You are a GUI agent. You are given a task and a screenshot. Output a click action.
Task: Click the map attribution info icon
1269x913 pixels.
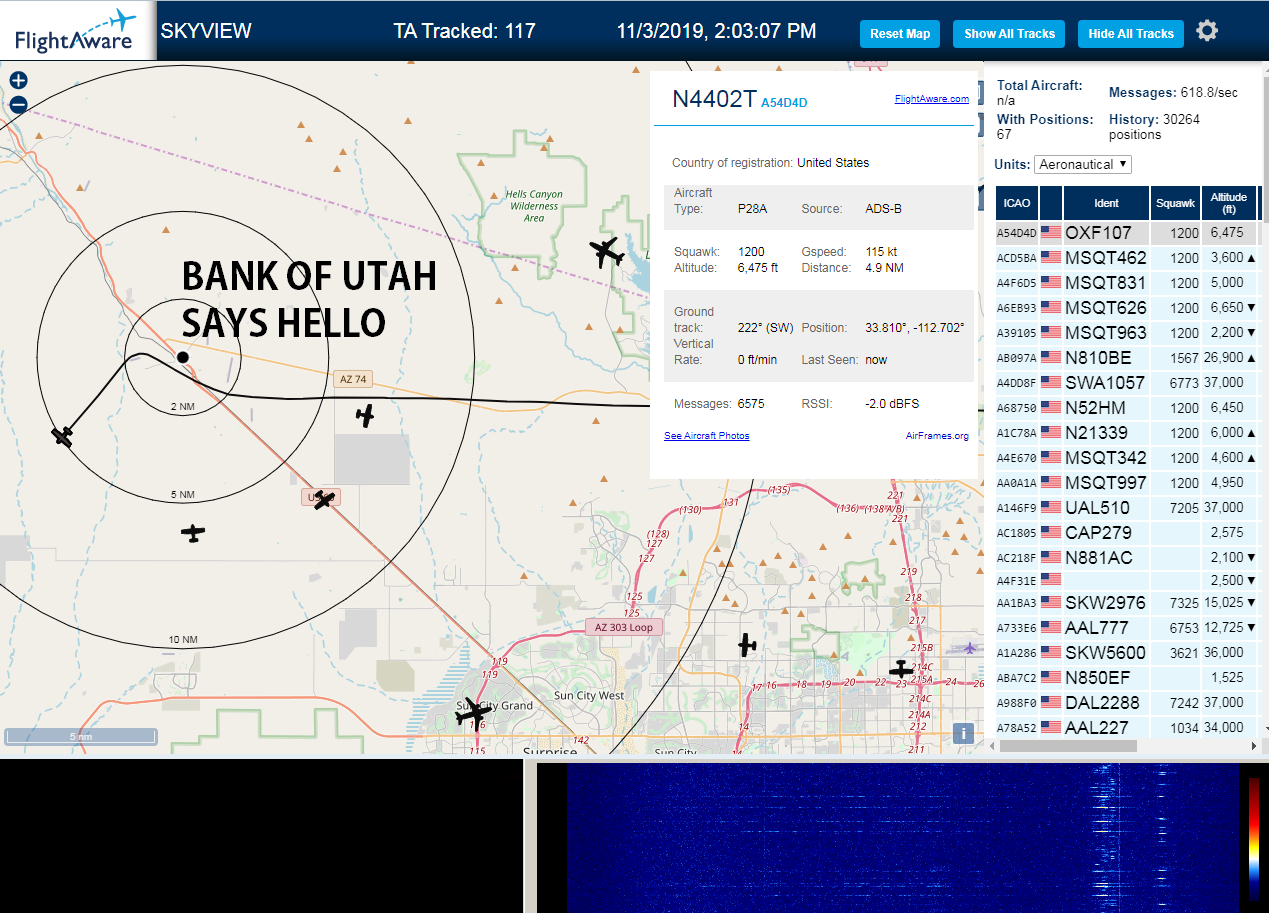(963, 732)
